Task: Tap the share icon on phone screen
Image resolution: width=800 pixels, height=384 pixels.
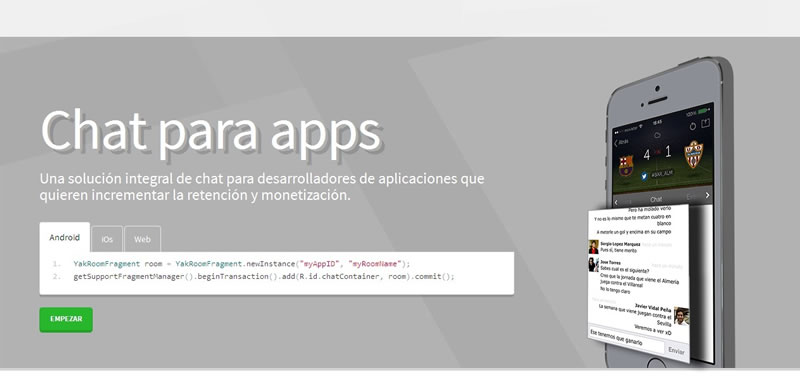Action: pos(706,123)
